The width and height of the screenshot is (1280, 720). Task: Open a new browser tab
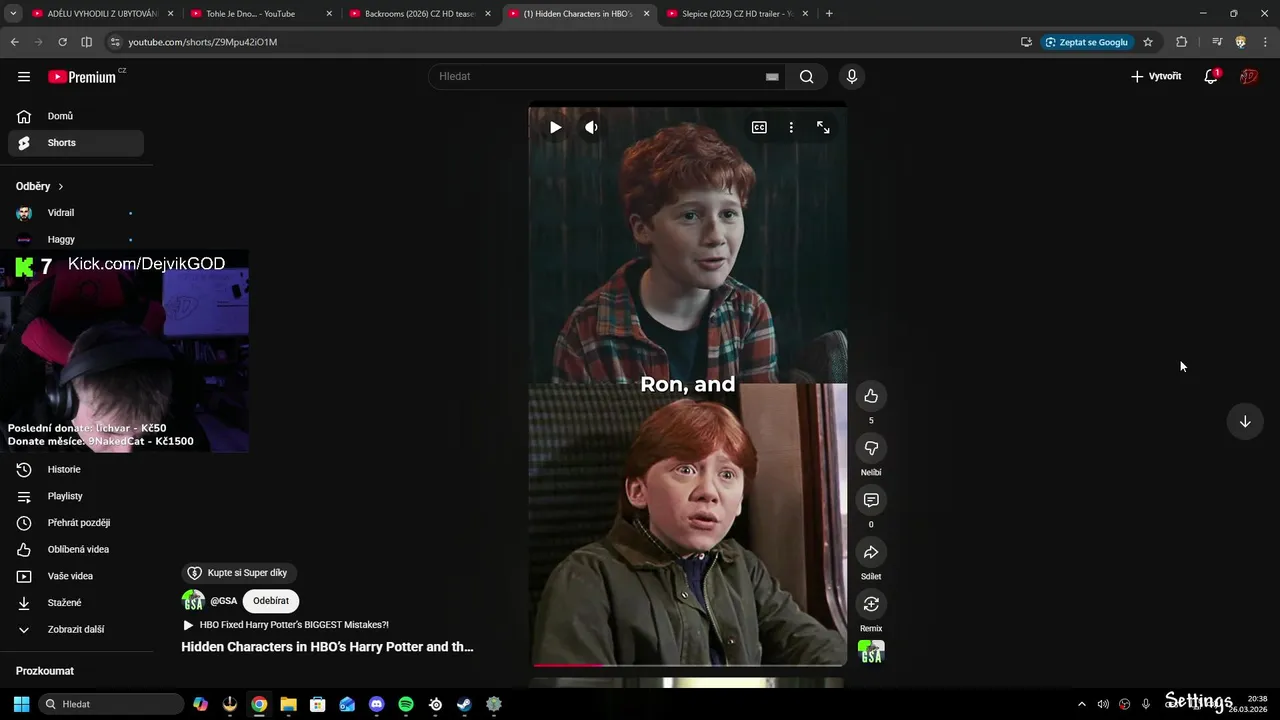829,14
